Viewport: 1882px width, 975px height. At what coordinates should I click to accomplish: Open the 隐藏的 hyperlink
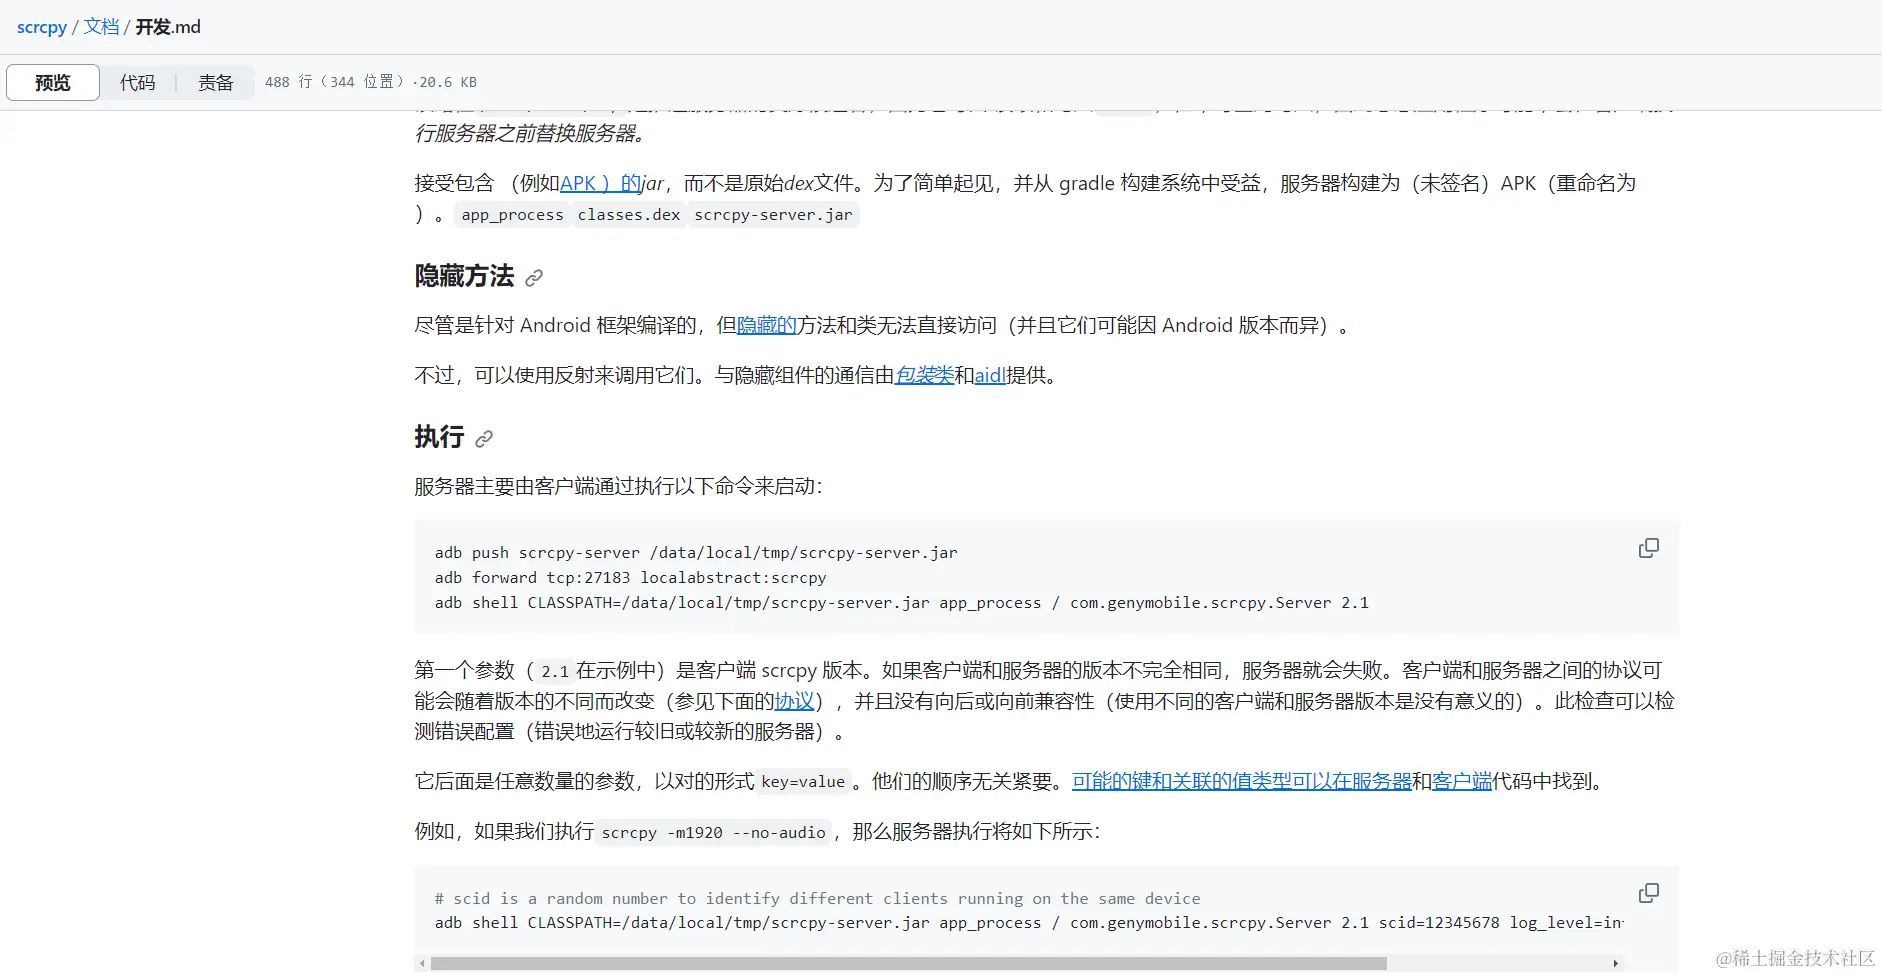click(766, 325)
